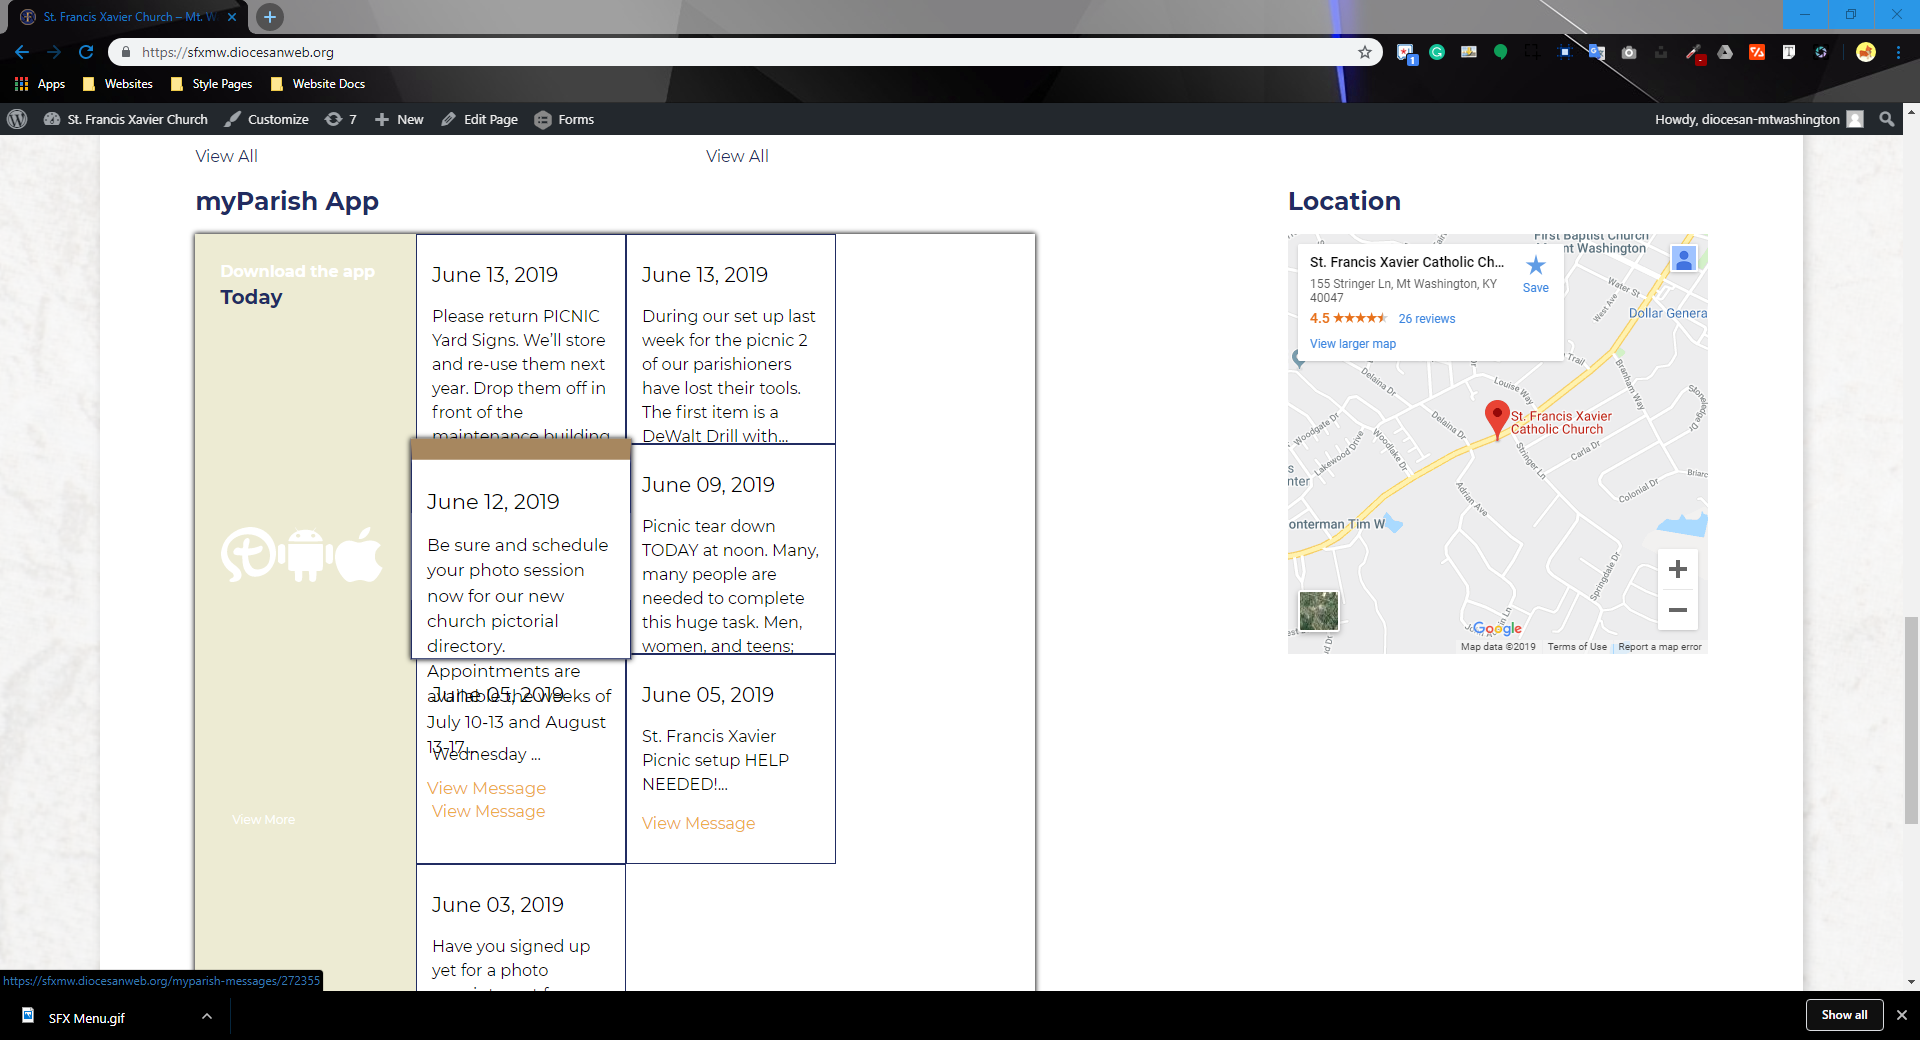The width and height of the screenshot is (1920, 1040).
Task: Click the WordPress logo in admin bar
Action: [17, 119]
